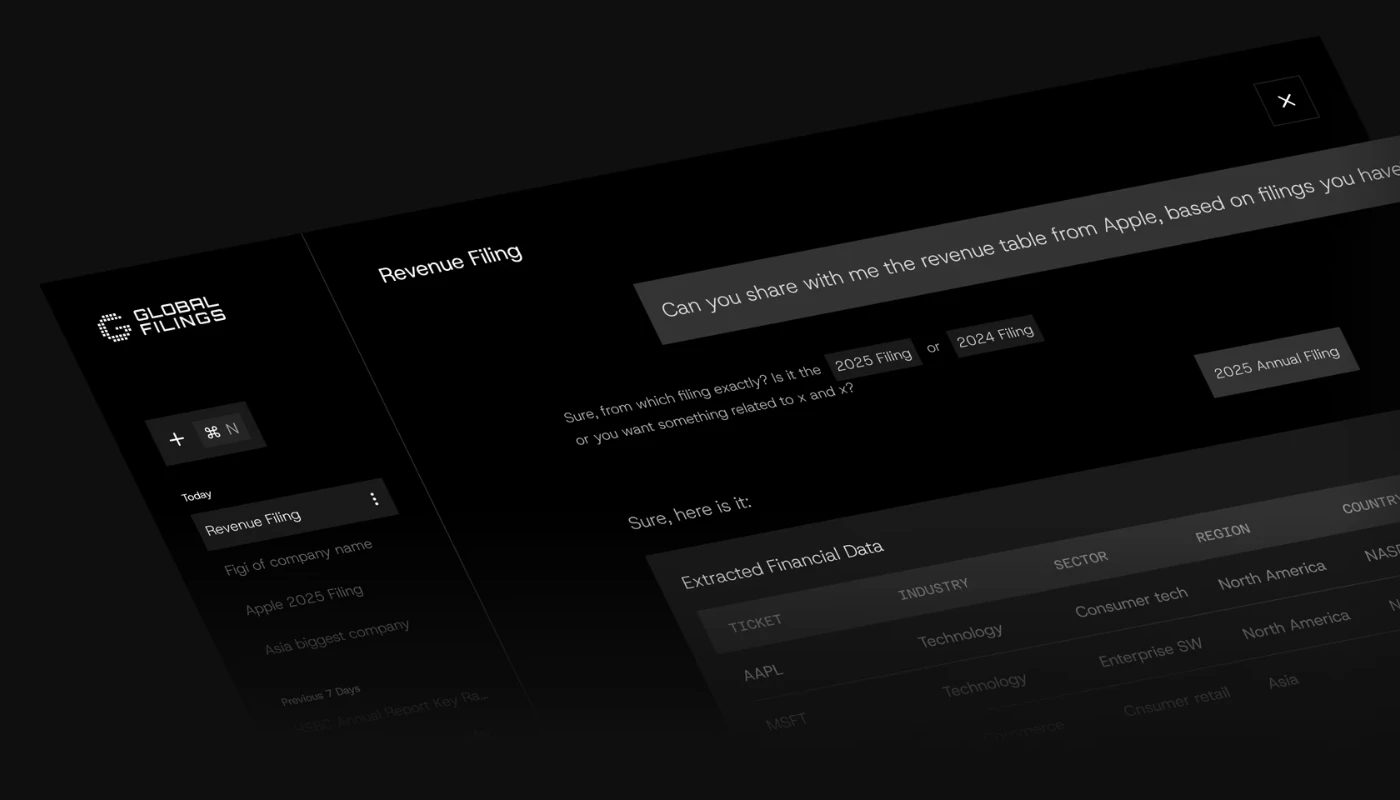Viewport: 1400px width, 800px height.
Task: Open the Revenue Filing options menu dots
Action: 374,498
